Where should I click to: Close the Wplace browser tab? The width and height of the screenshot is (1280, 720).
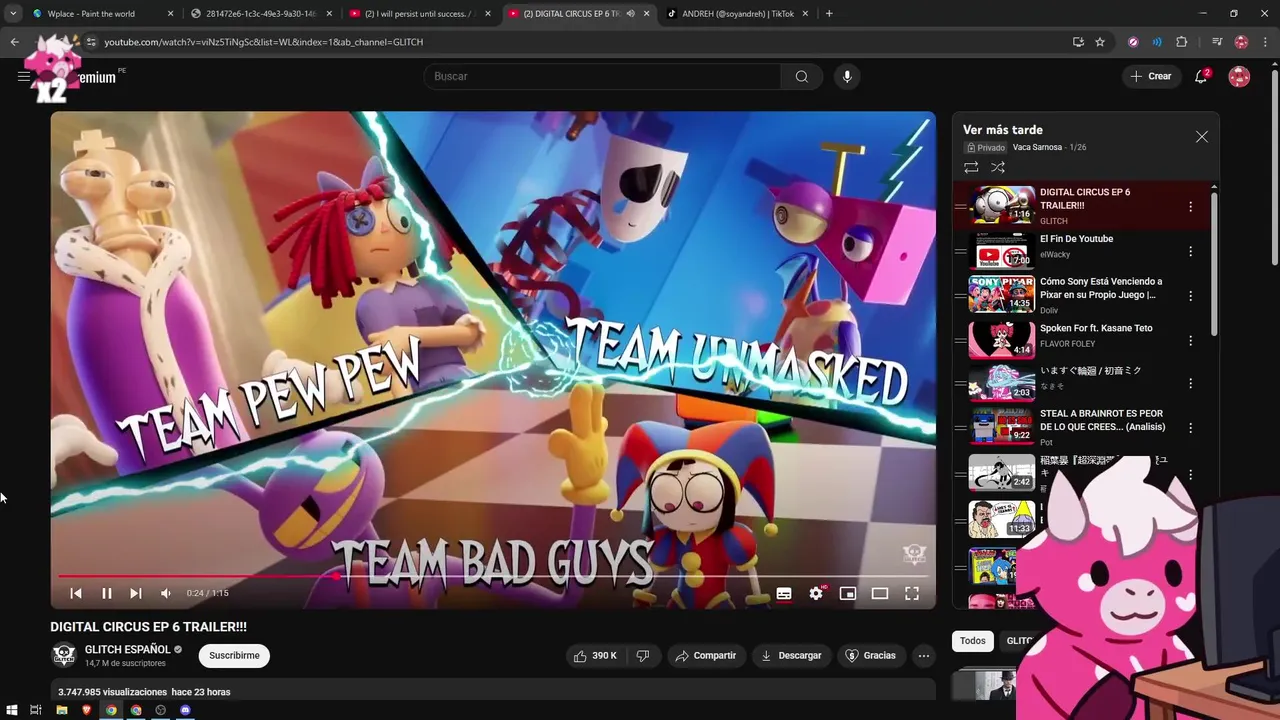pos(170,14)
